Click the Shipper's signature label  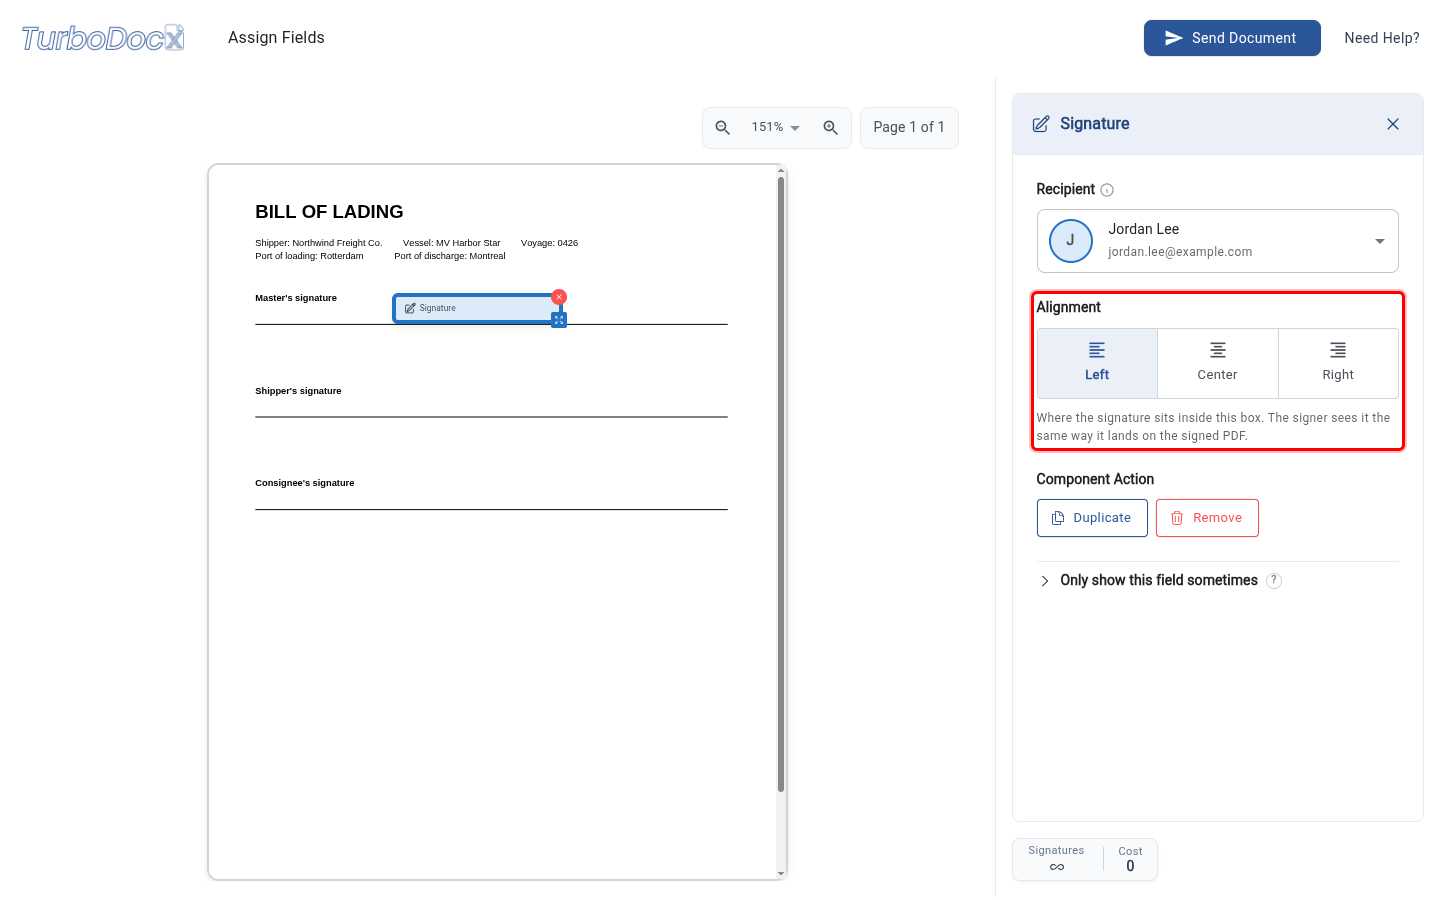pyautogui.click(x=298, y=391)
